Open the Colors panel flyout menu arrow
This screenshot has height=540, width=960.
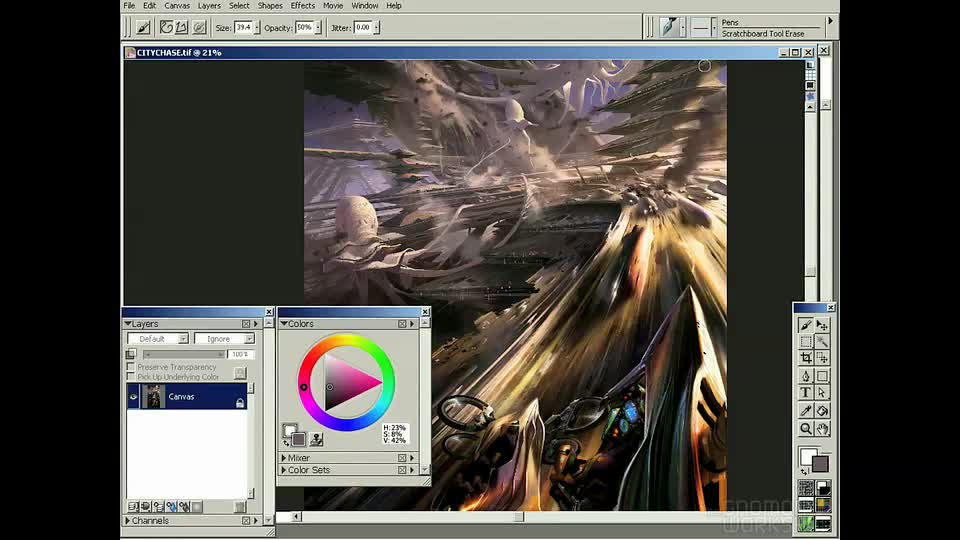[412, 324]
